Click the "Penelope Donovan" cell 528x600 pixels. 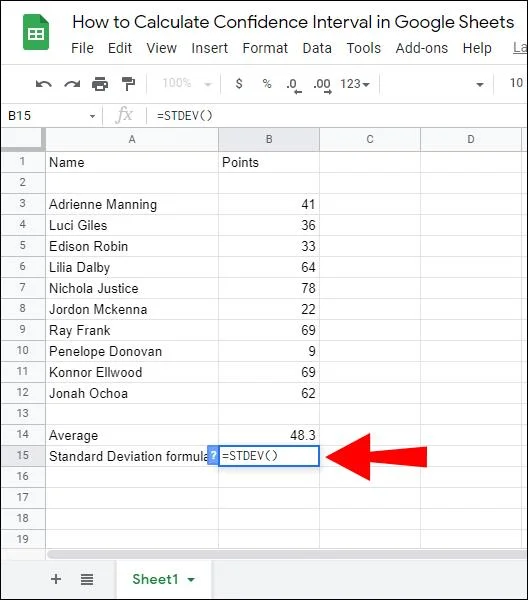(x=132, y=351)
